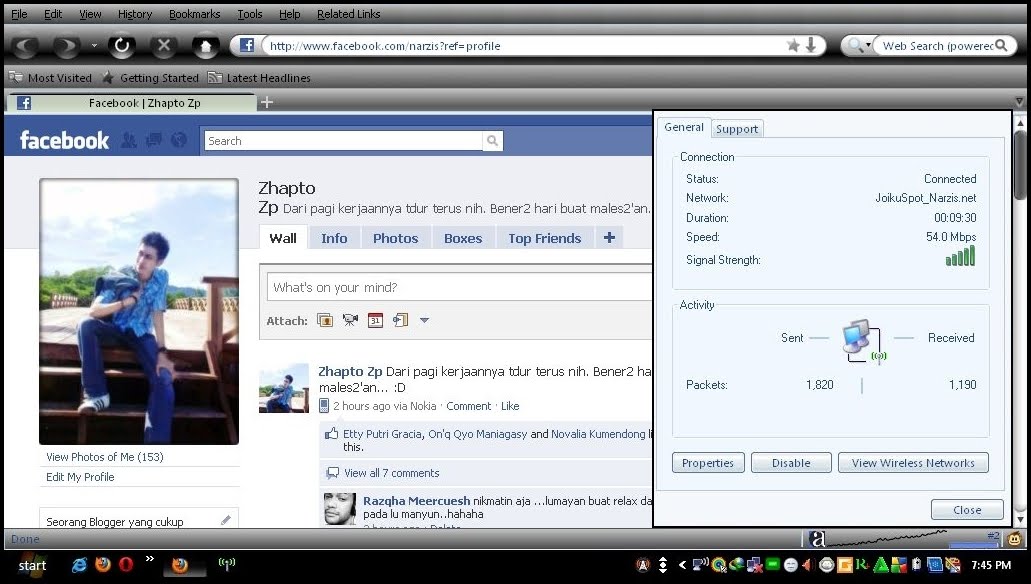This screenshot has height=584, width=1031.
Task: Click the What's on your mind box
Action: [x=459, y=287]
